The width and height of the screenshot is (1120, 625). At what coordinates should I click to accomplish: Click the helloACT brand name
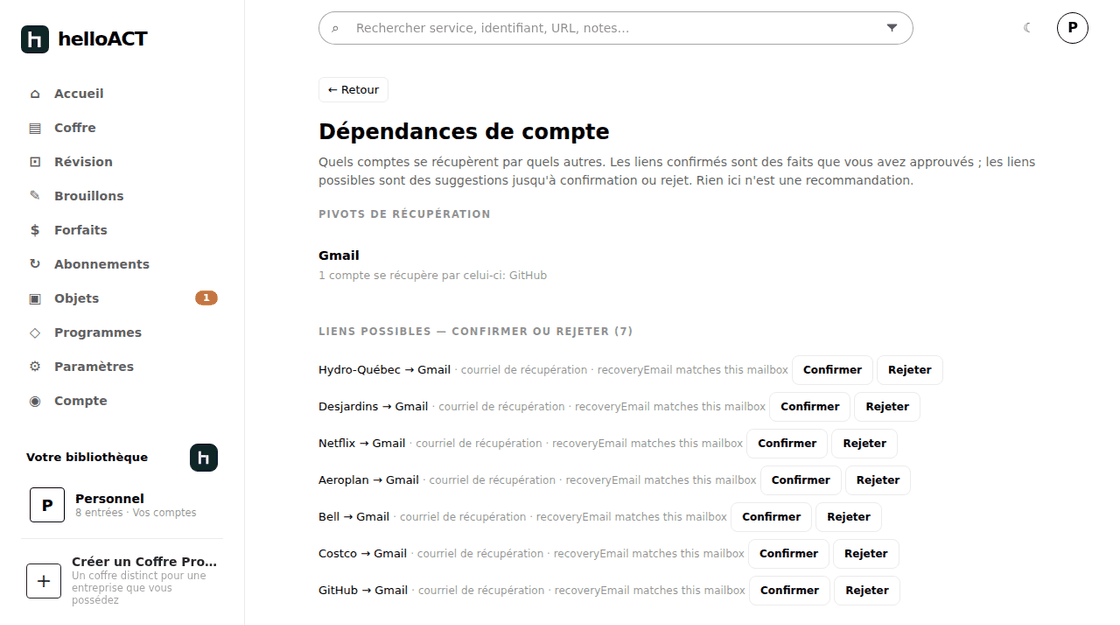(102, 39)
